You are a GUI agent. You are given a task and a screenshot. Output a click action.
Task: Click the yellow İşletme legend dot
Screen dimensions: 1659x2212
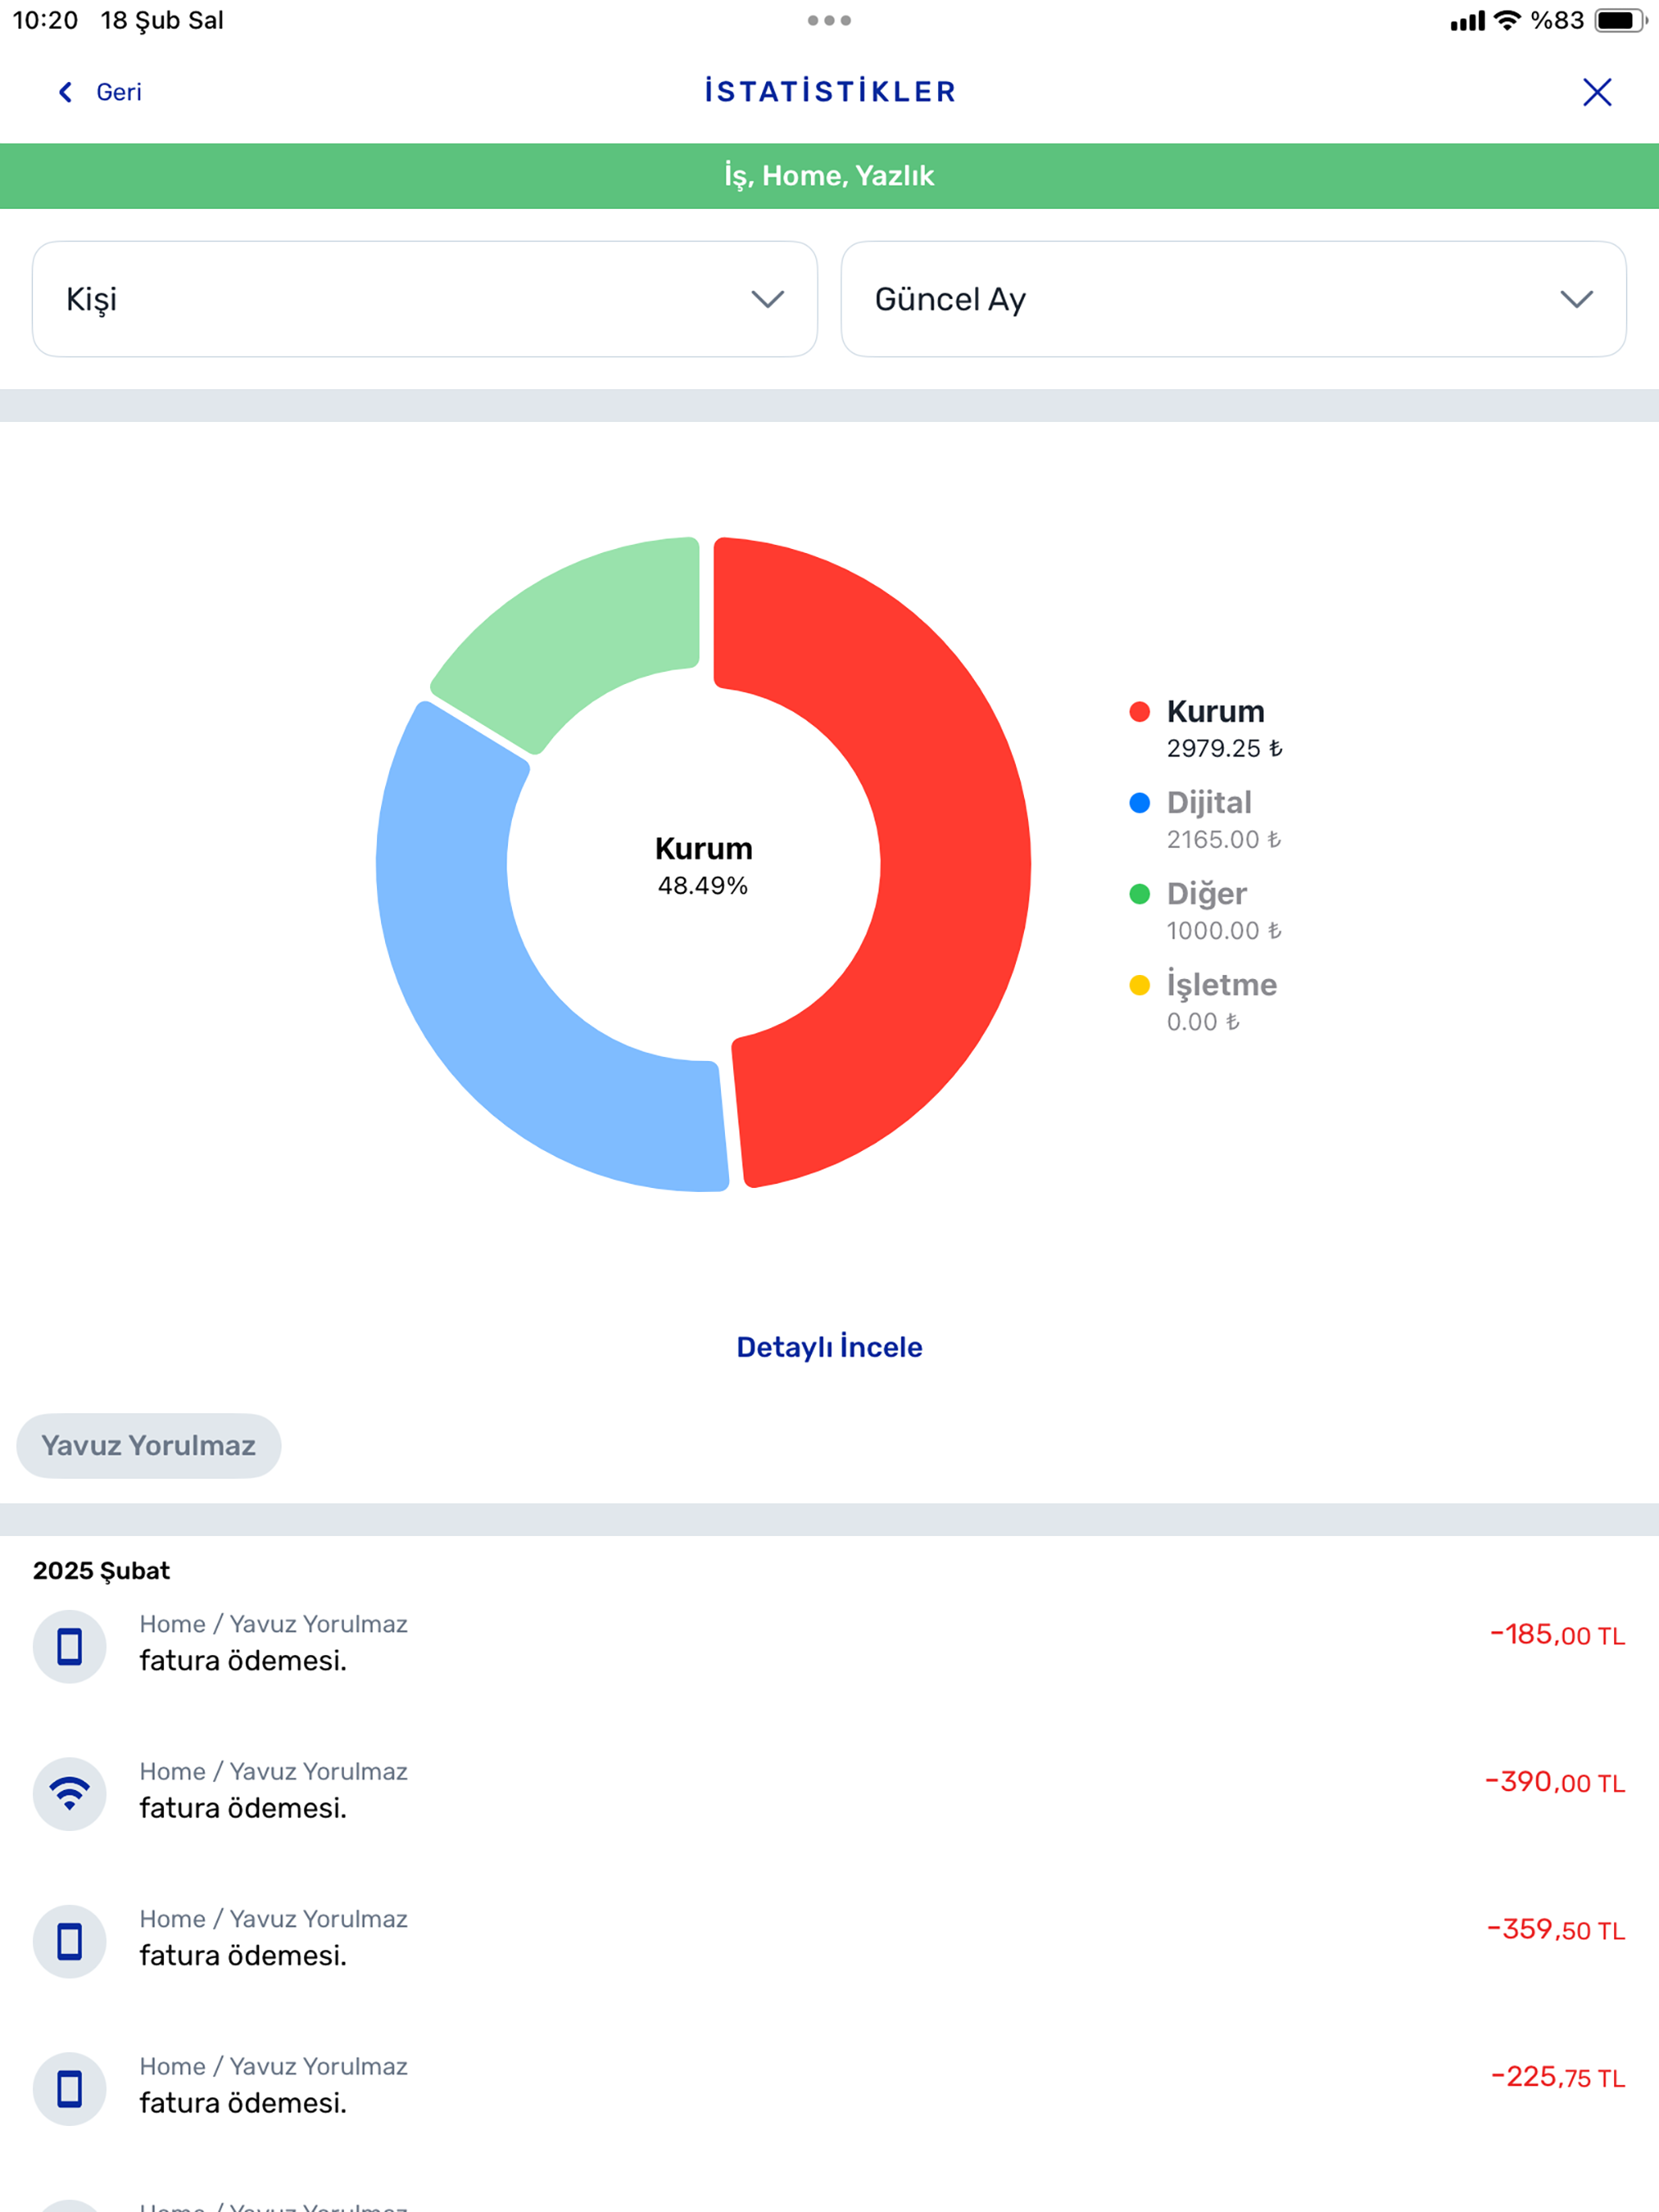tap(1139, 985)
